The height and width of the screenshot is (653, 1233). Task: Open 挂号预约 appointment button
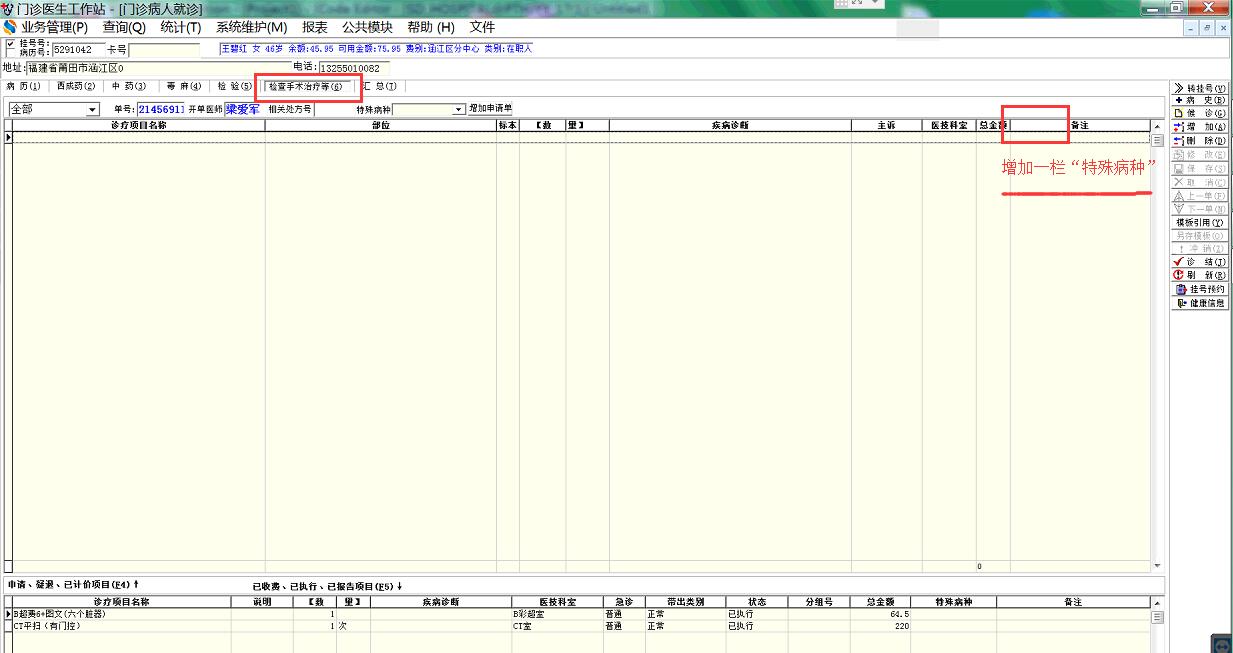click(x=1199, y=289)
